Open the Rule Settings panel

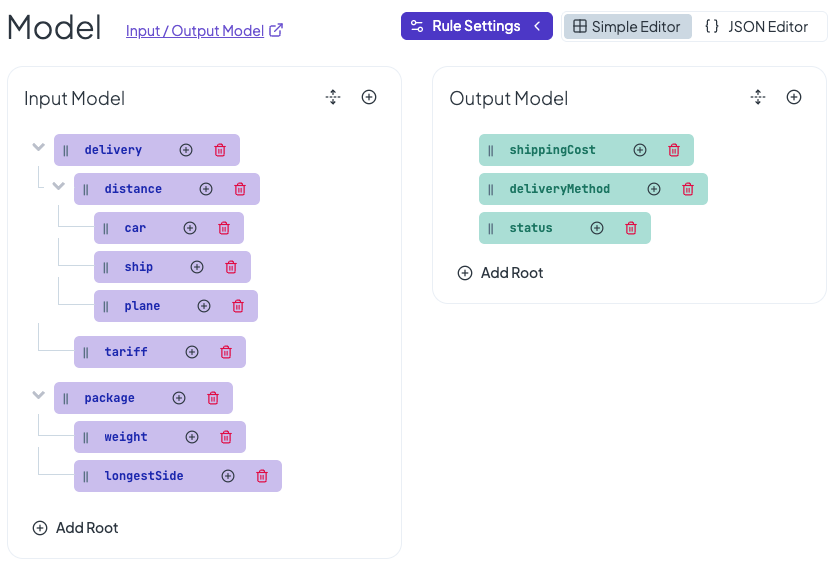[x=476, y=26]
